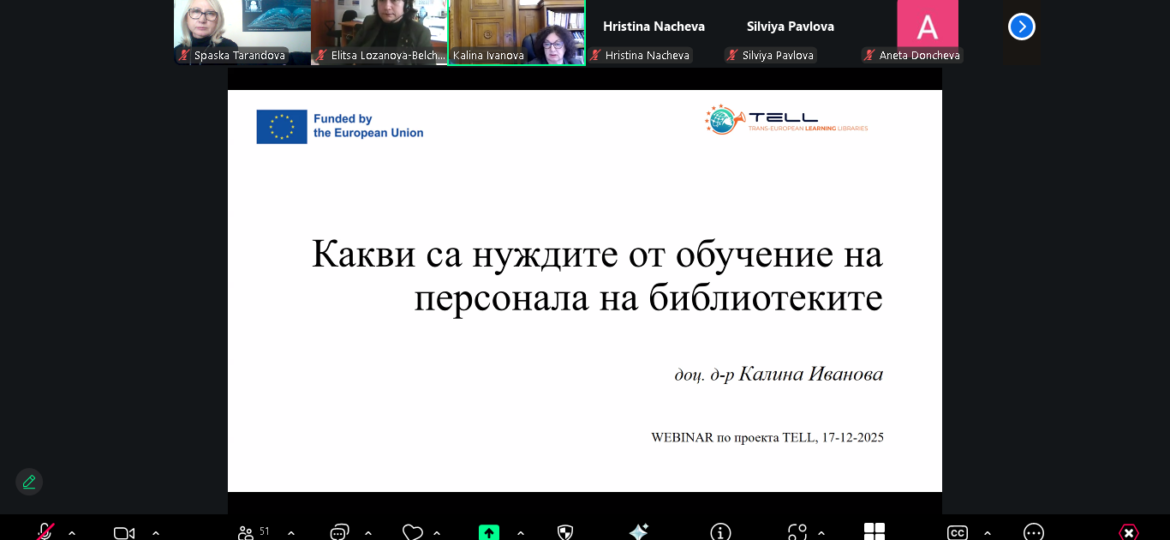
Task: Click muted mic icon beside Silviya Pavlova label
Action: pos(733,55)
